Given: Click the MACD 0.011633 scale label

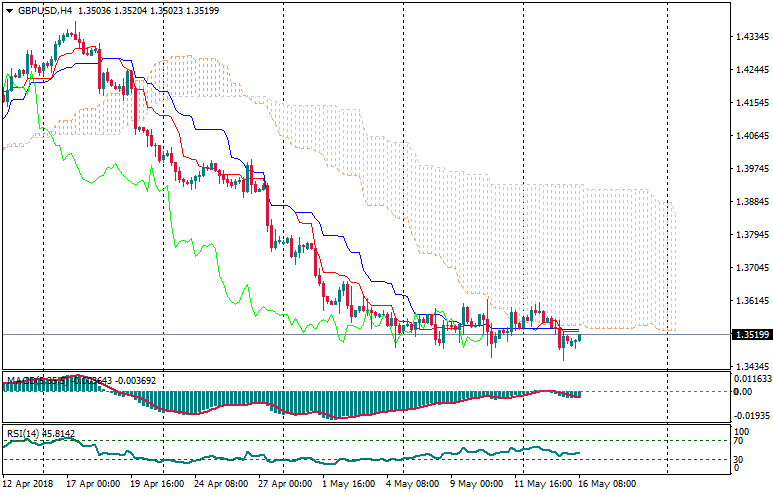Looking at the screenshot, I should pyautogui.click(x=752, y=380).
